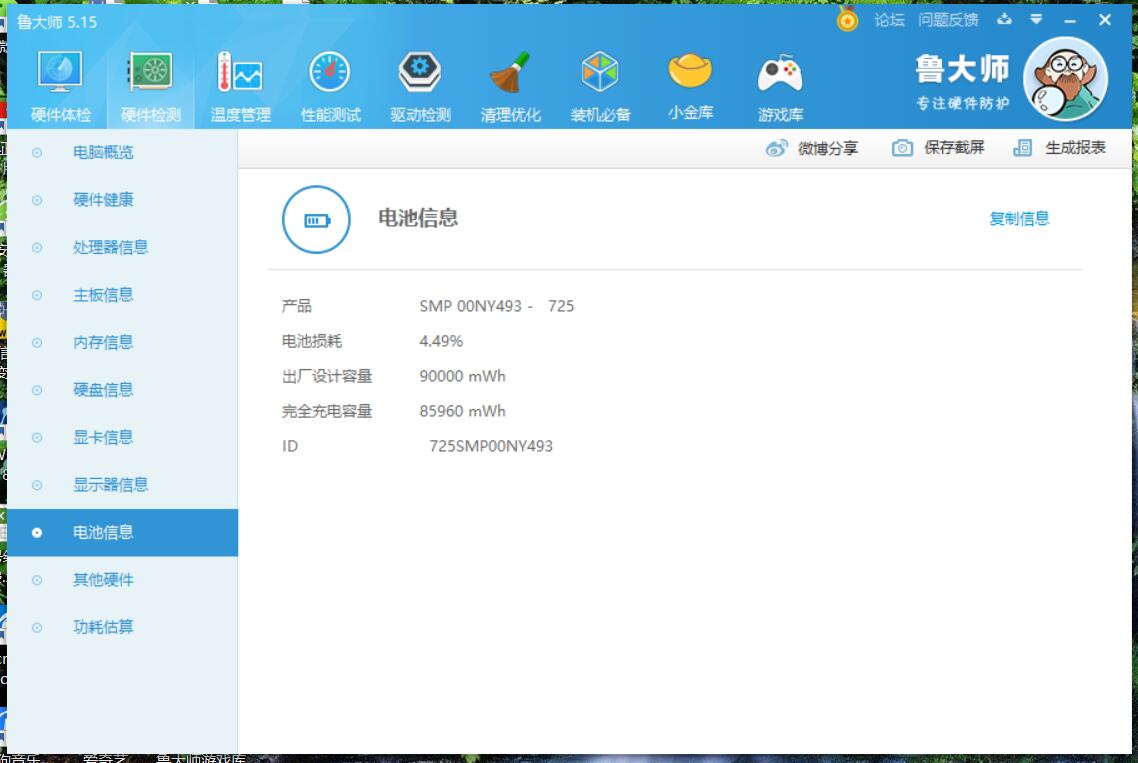This screenshot has width=1138, height=763.
Task: Share via 微博分享 button
Action: [x=812, y=148]
